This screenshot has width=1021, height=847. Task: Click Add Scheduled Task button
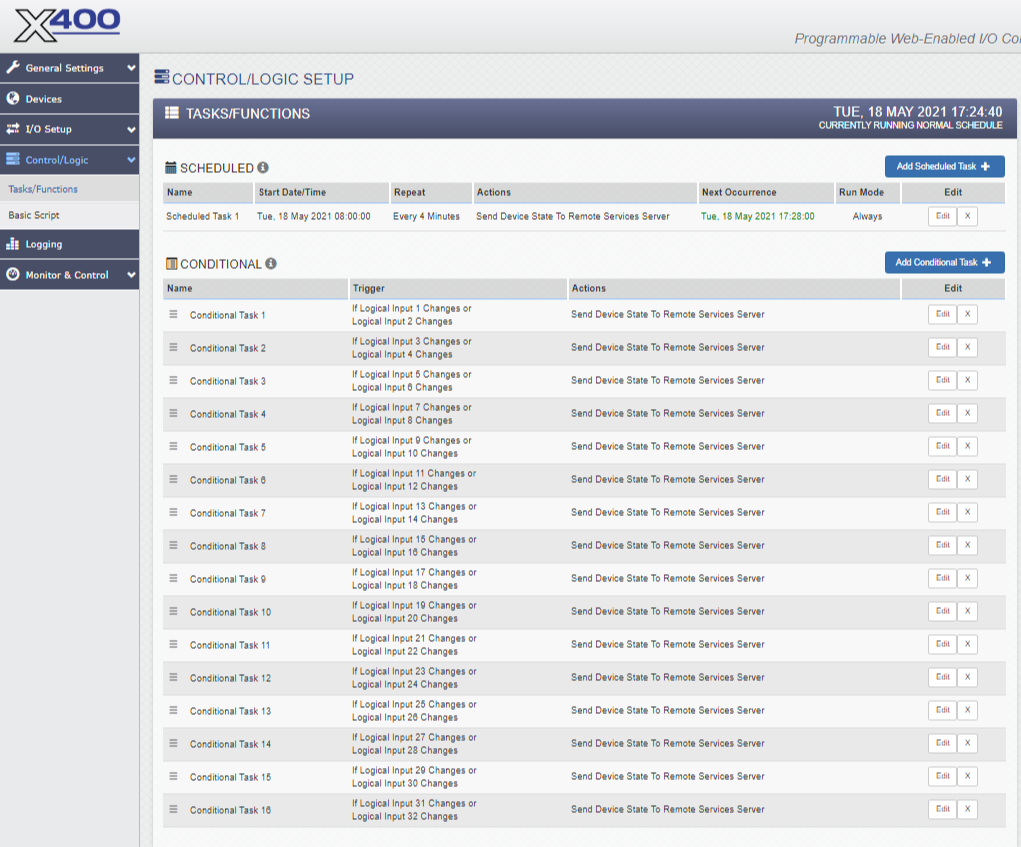(x=944, y=167)
